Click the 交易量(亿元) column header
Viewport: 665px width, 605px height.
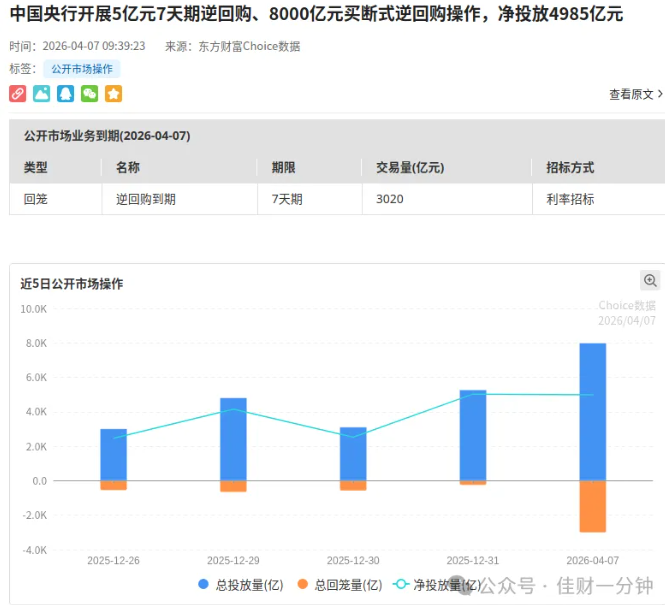point(410,167)
